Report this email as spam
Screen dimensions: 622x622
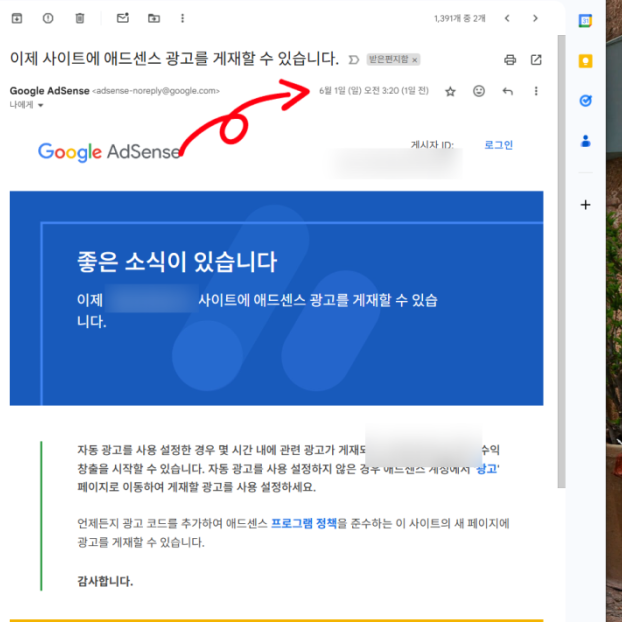click(48, 18)
